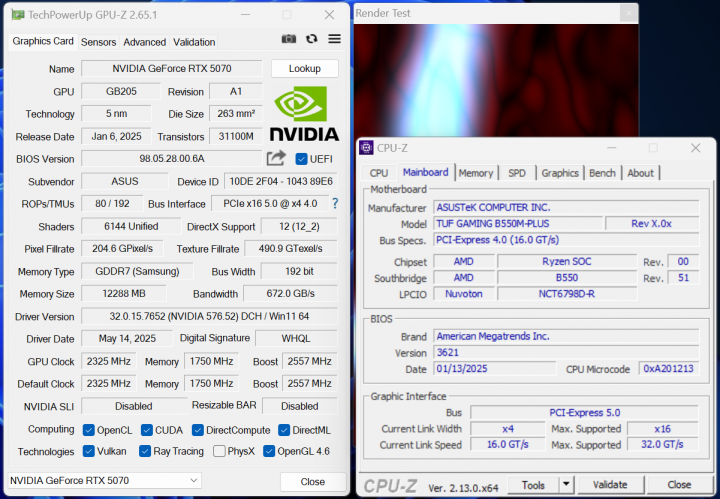Viewport: 720px width, 499px height.
Task: Toggle the Ray Tracing checkbox
Action: click(145, 451)
